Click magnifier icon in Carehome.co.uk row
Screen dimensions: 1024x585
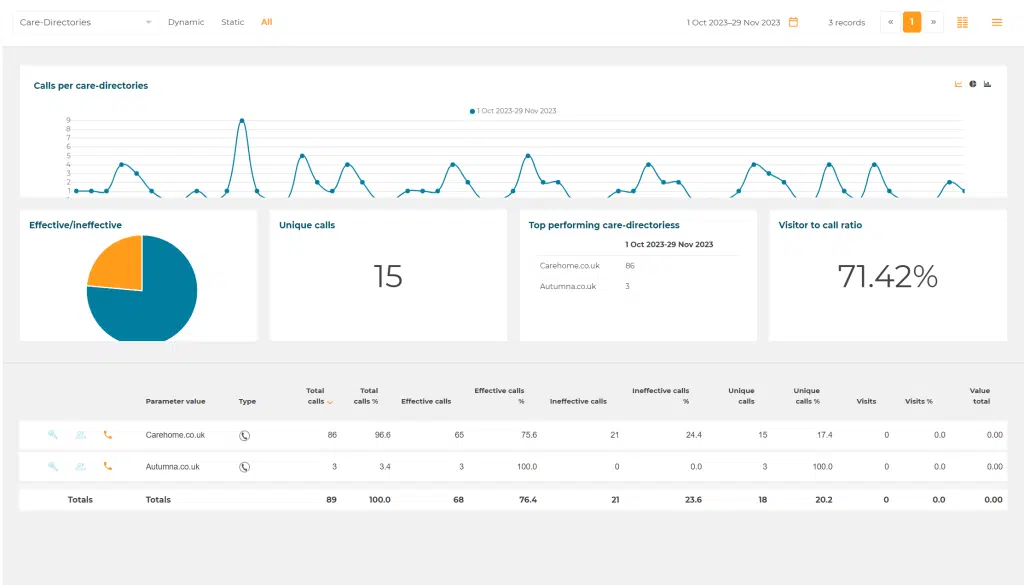coord(53,435)
